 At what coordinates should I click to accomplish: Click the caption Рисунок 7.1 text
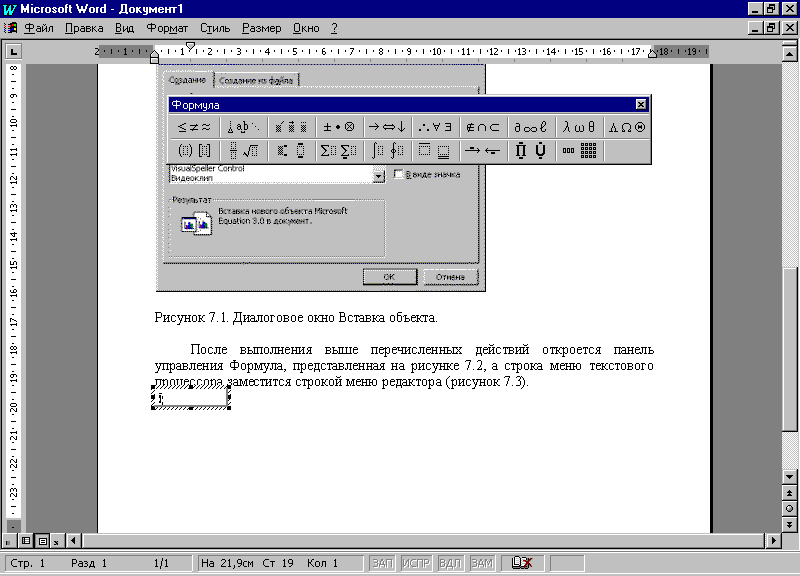296,317
